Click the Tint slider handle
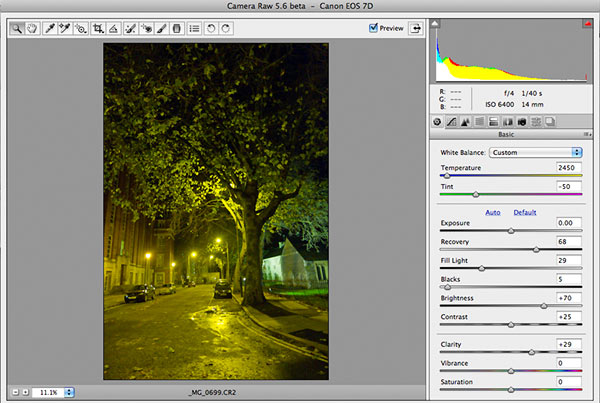Screen dimensions: 600x403 (476, 195)
